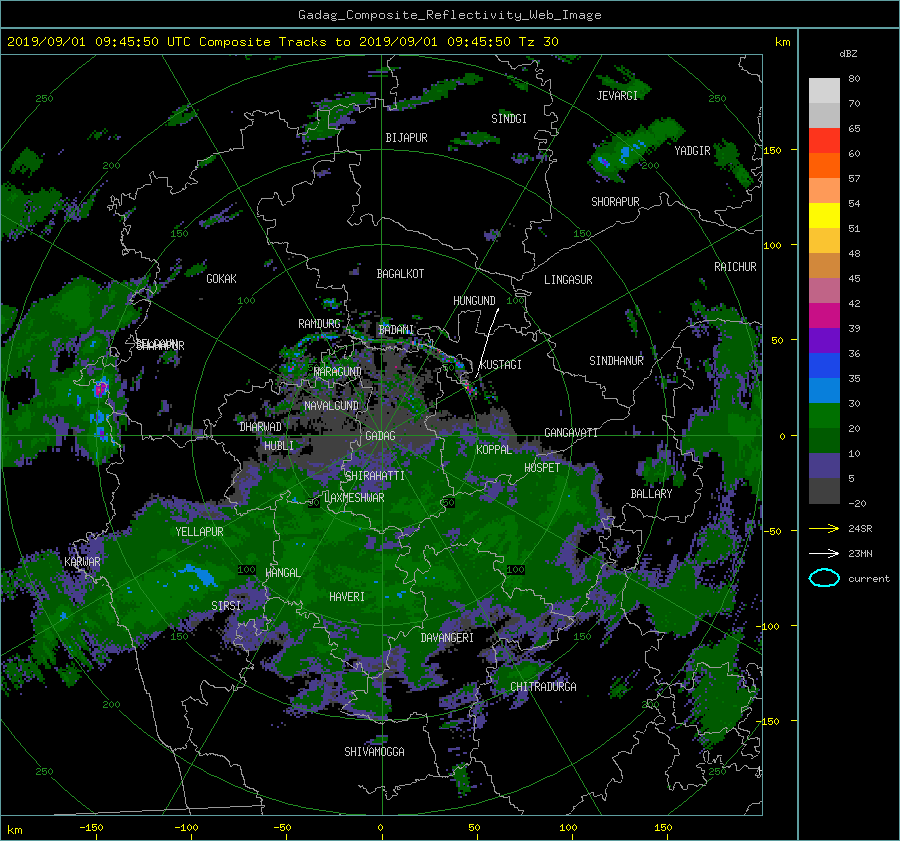Click the HANGAL city label
The image size is (900, 841).
283,573
